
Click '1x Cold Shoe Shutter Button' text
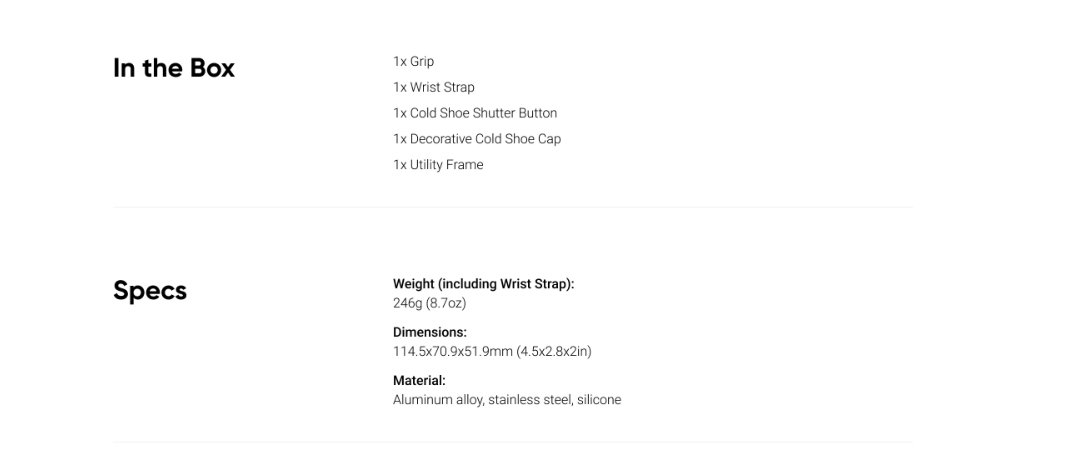tap(475, 113)
